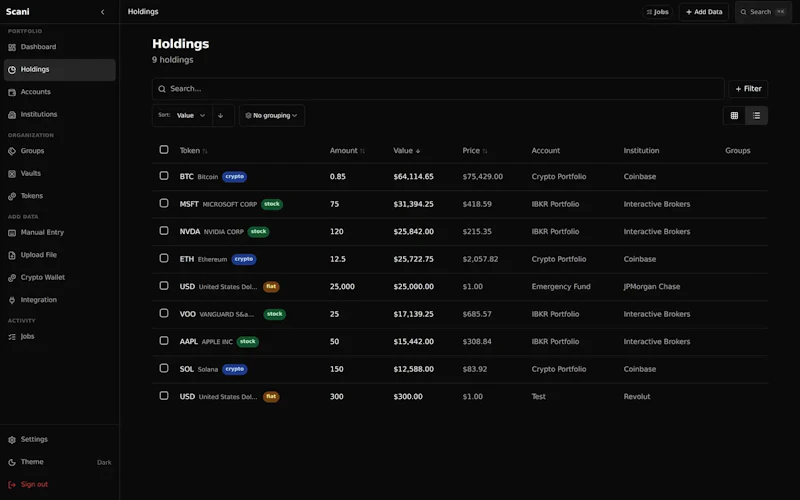Toggle the sort direction arrow button
Image resolution: width=800 pixels, height=500 pixels.
[x=221, y=115]
